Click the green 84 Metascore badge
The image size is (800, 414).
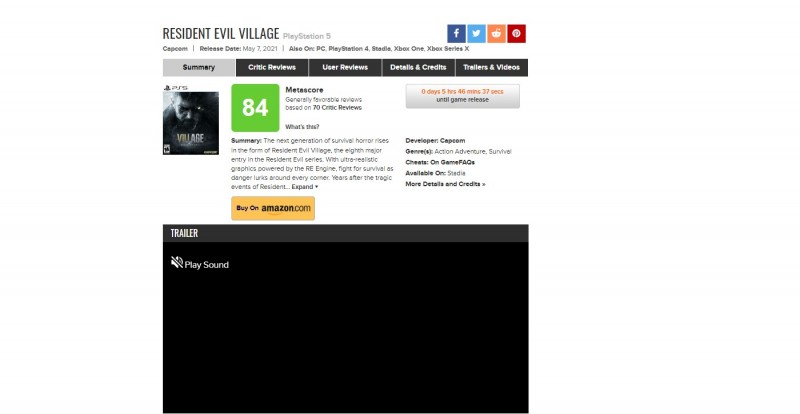pos(255,108)
